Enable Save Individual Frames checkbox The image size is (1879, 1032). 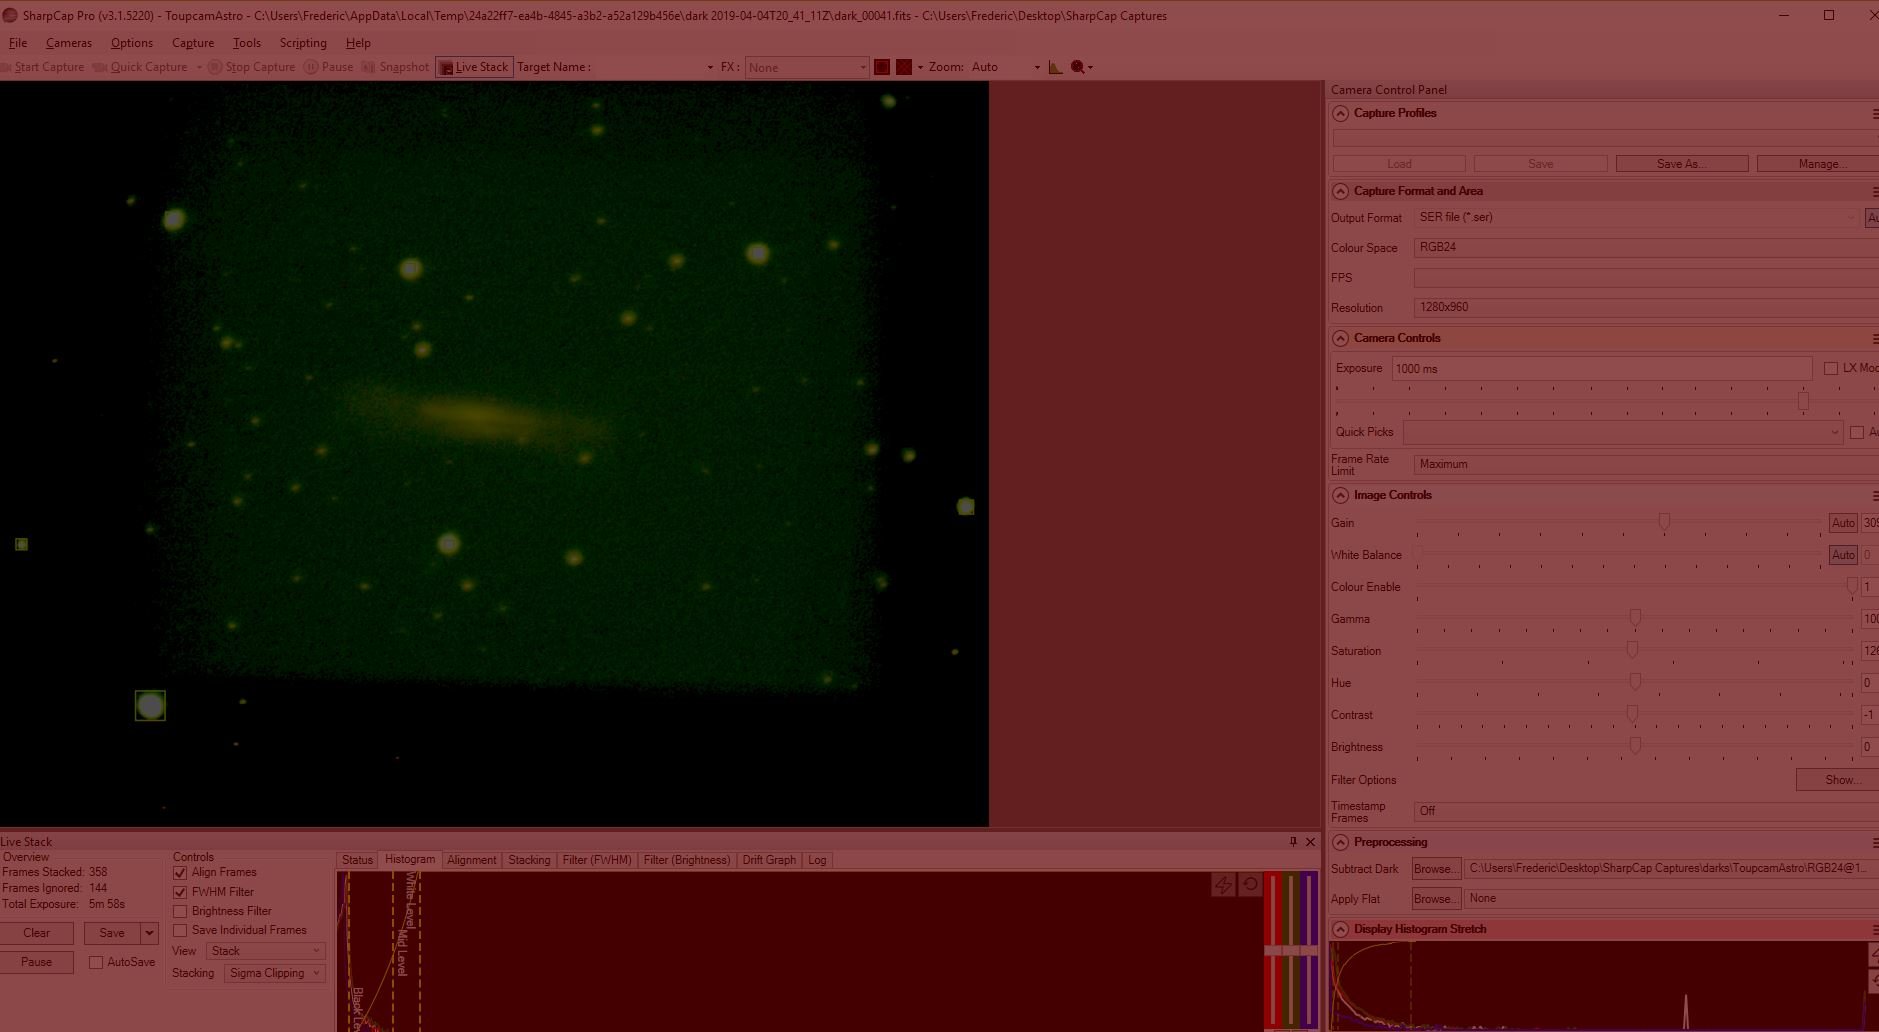tap(180, 930)
